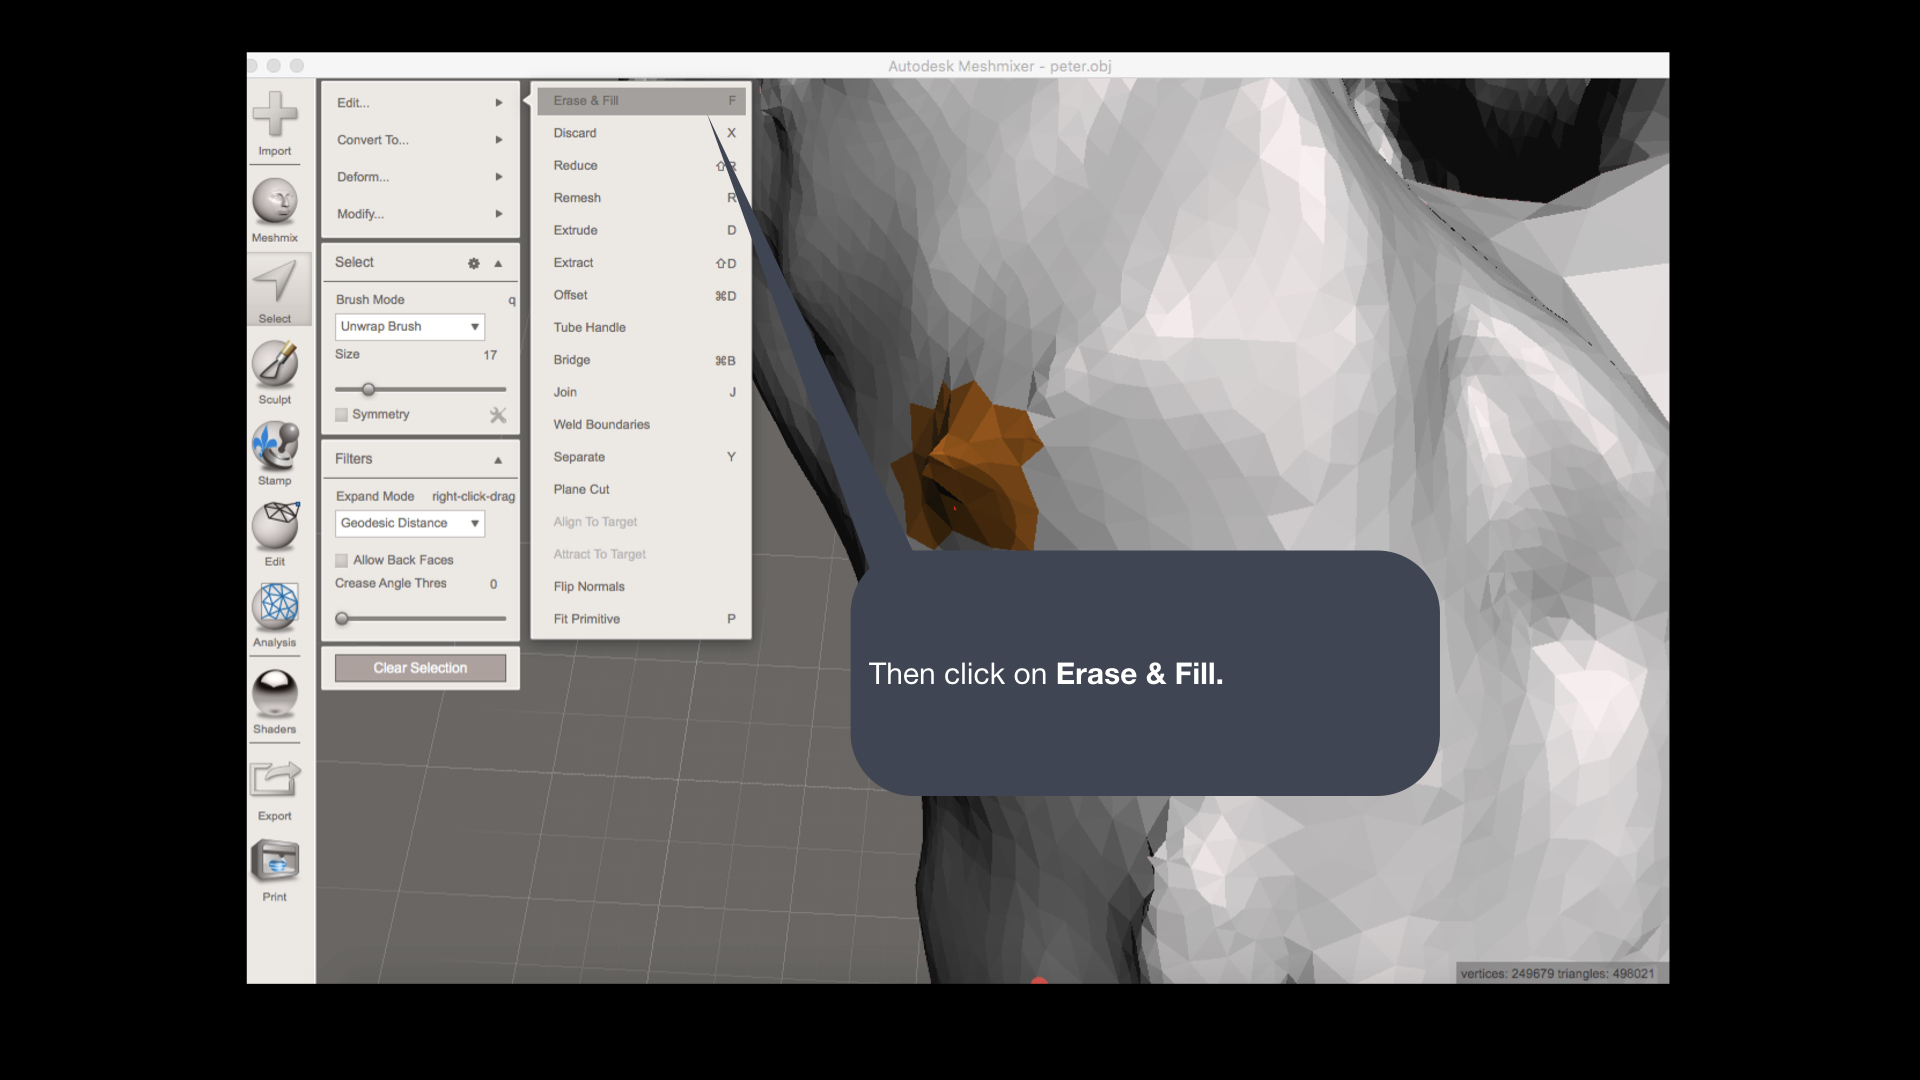The height and width of the screenshot is (1080, 1920).
Task: Collapse the Filters section
Action: pos(498,460)
